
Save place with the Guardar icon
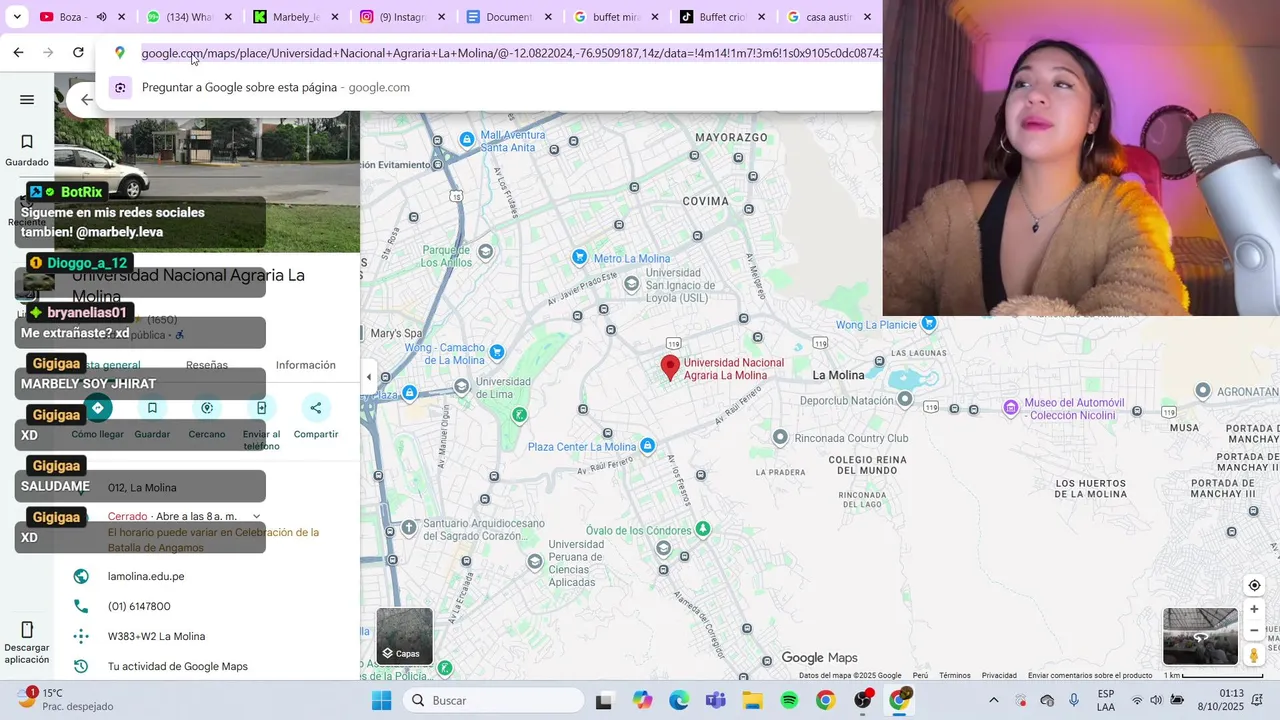point(152,408)
